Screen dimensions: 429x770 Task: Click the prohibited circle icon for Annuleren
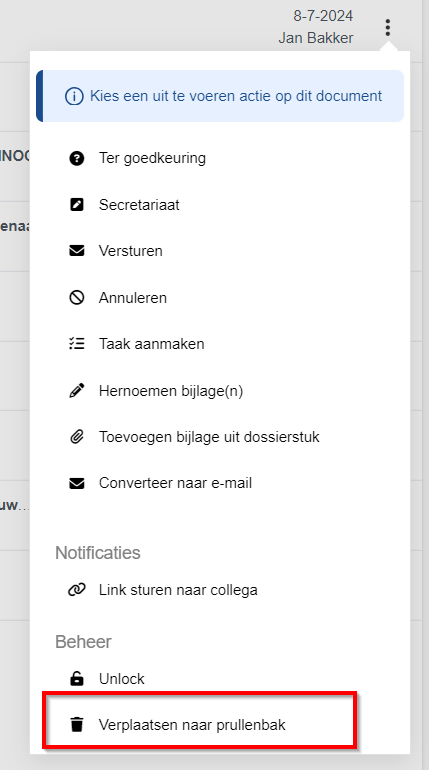click(x=77, y=298)
